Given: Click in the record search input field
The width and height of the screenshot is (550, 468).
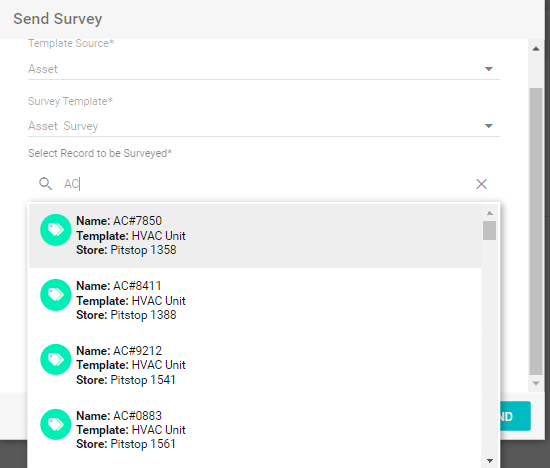Looking at the screenshot, I should tap(267, 184).
